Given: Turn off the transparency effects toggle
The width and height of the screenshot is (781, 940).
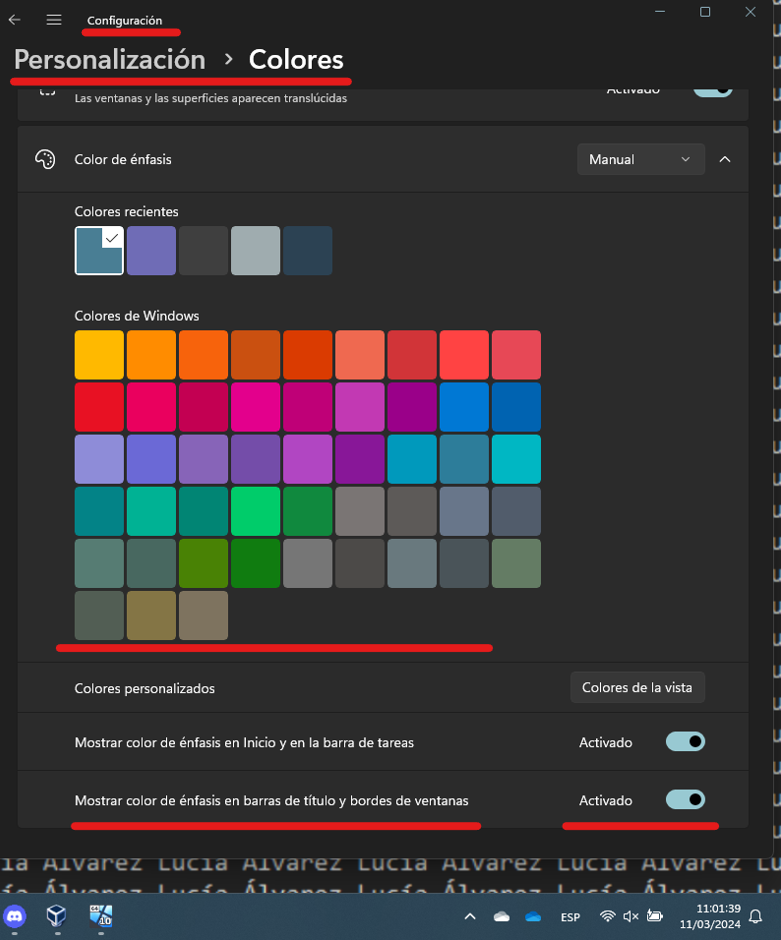Looking at the screenshot, I should [x=712, y=89].
